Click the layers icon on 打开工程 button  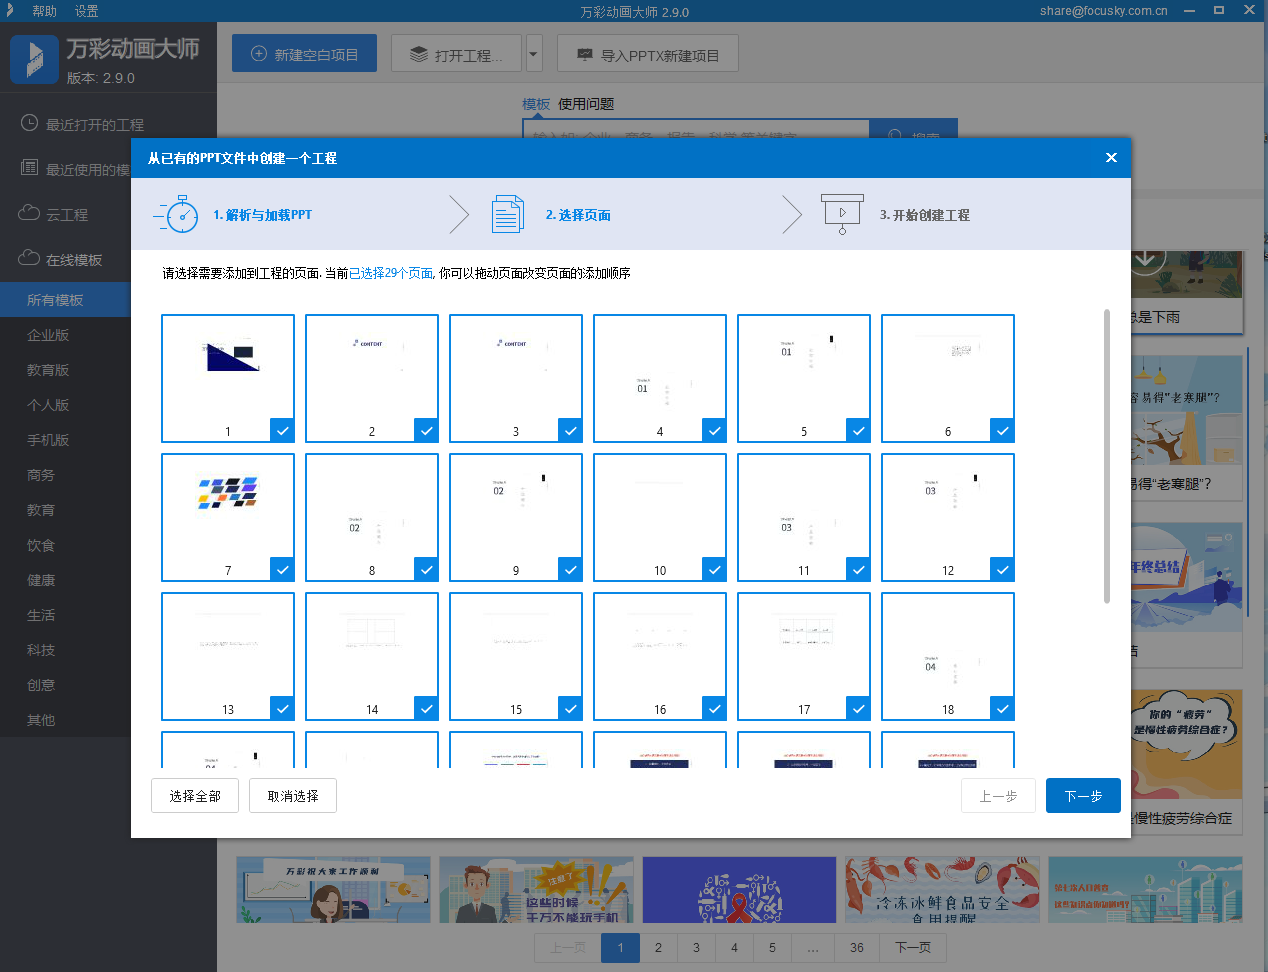(419, 54)
